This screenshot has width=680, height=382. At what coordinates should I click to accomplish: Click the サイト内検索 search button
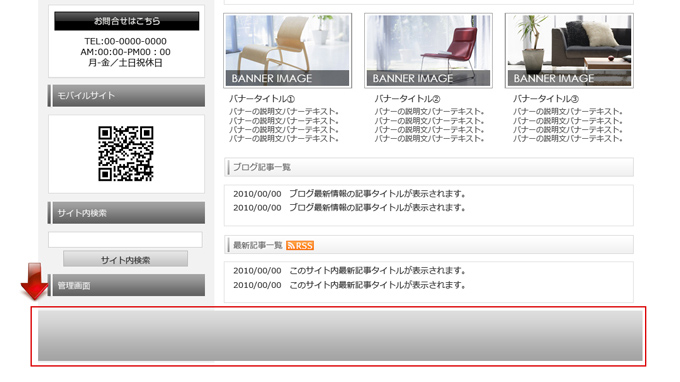[x=125, y=260]
